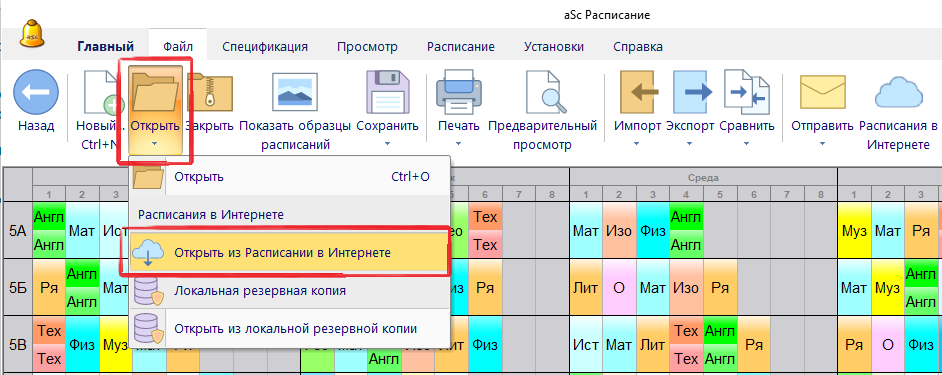Image resolution: width=942 pixels, height=375 pixels.
Task: Select the yellow Муз cell in row 5А
Action: point(854,230)
